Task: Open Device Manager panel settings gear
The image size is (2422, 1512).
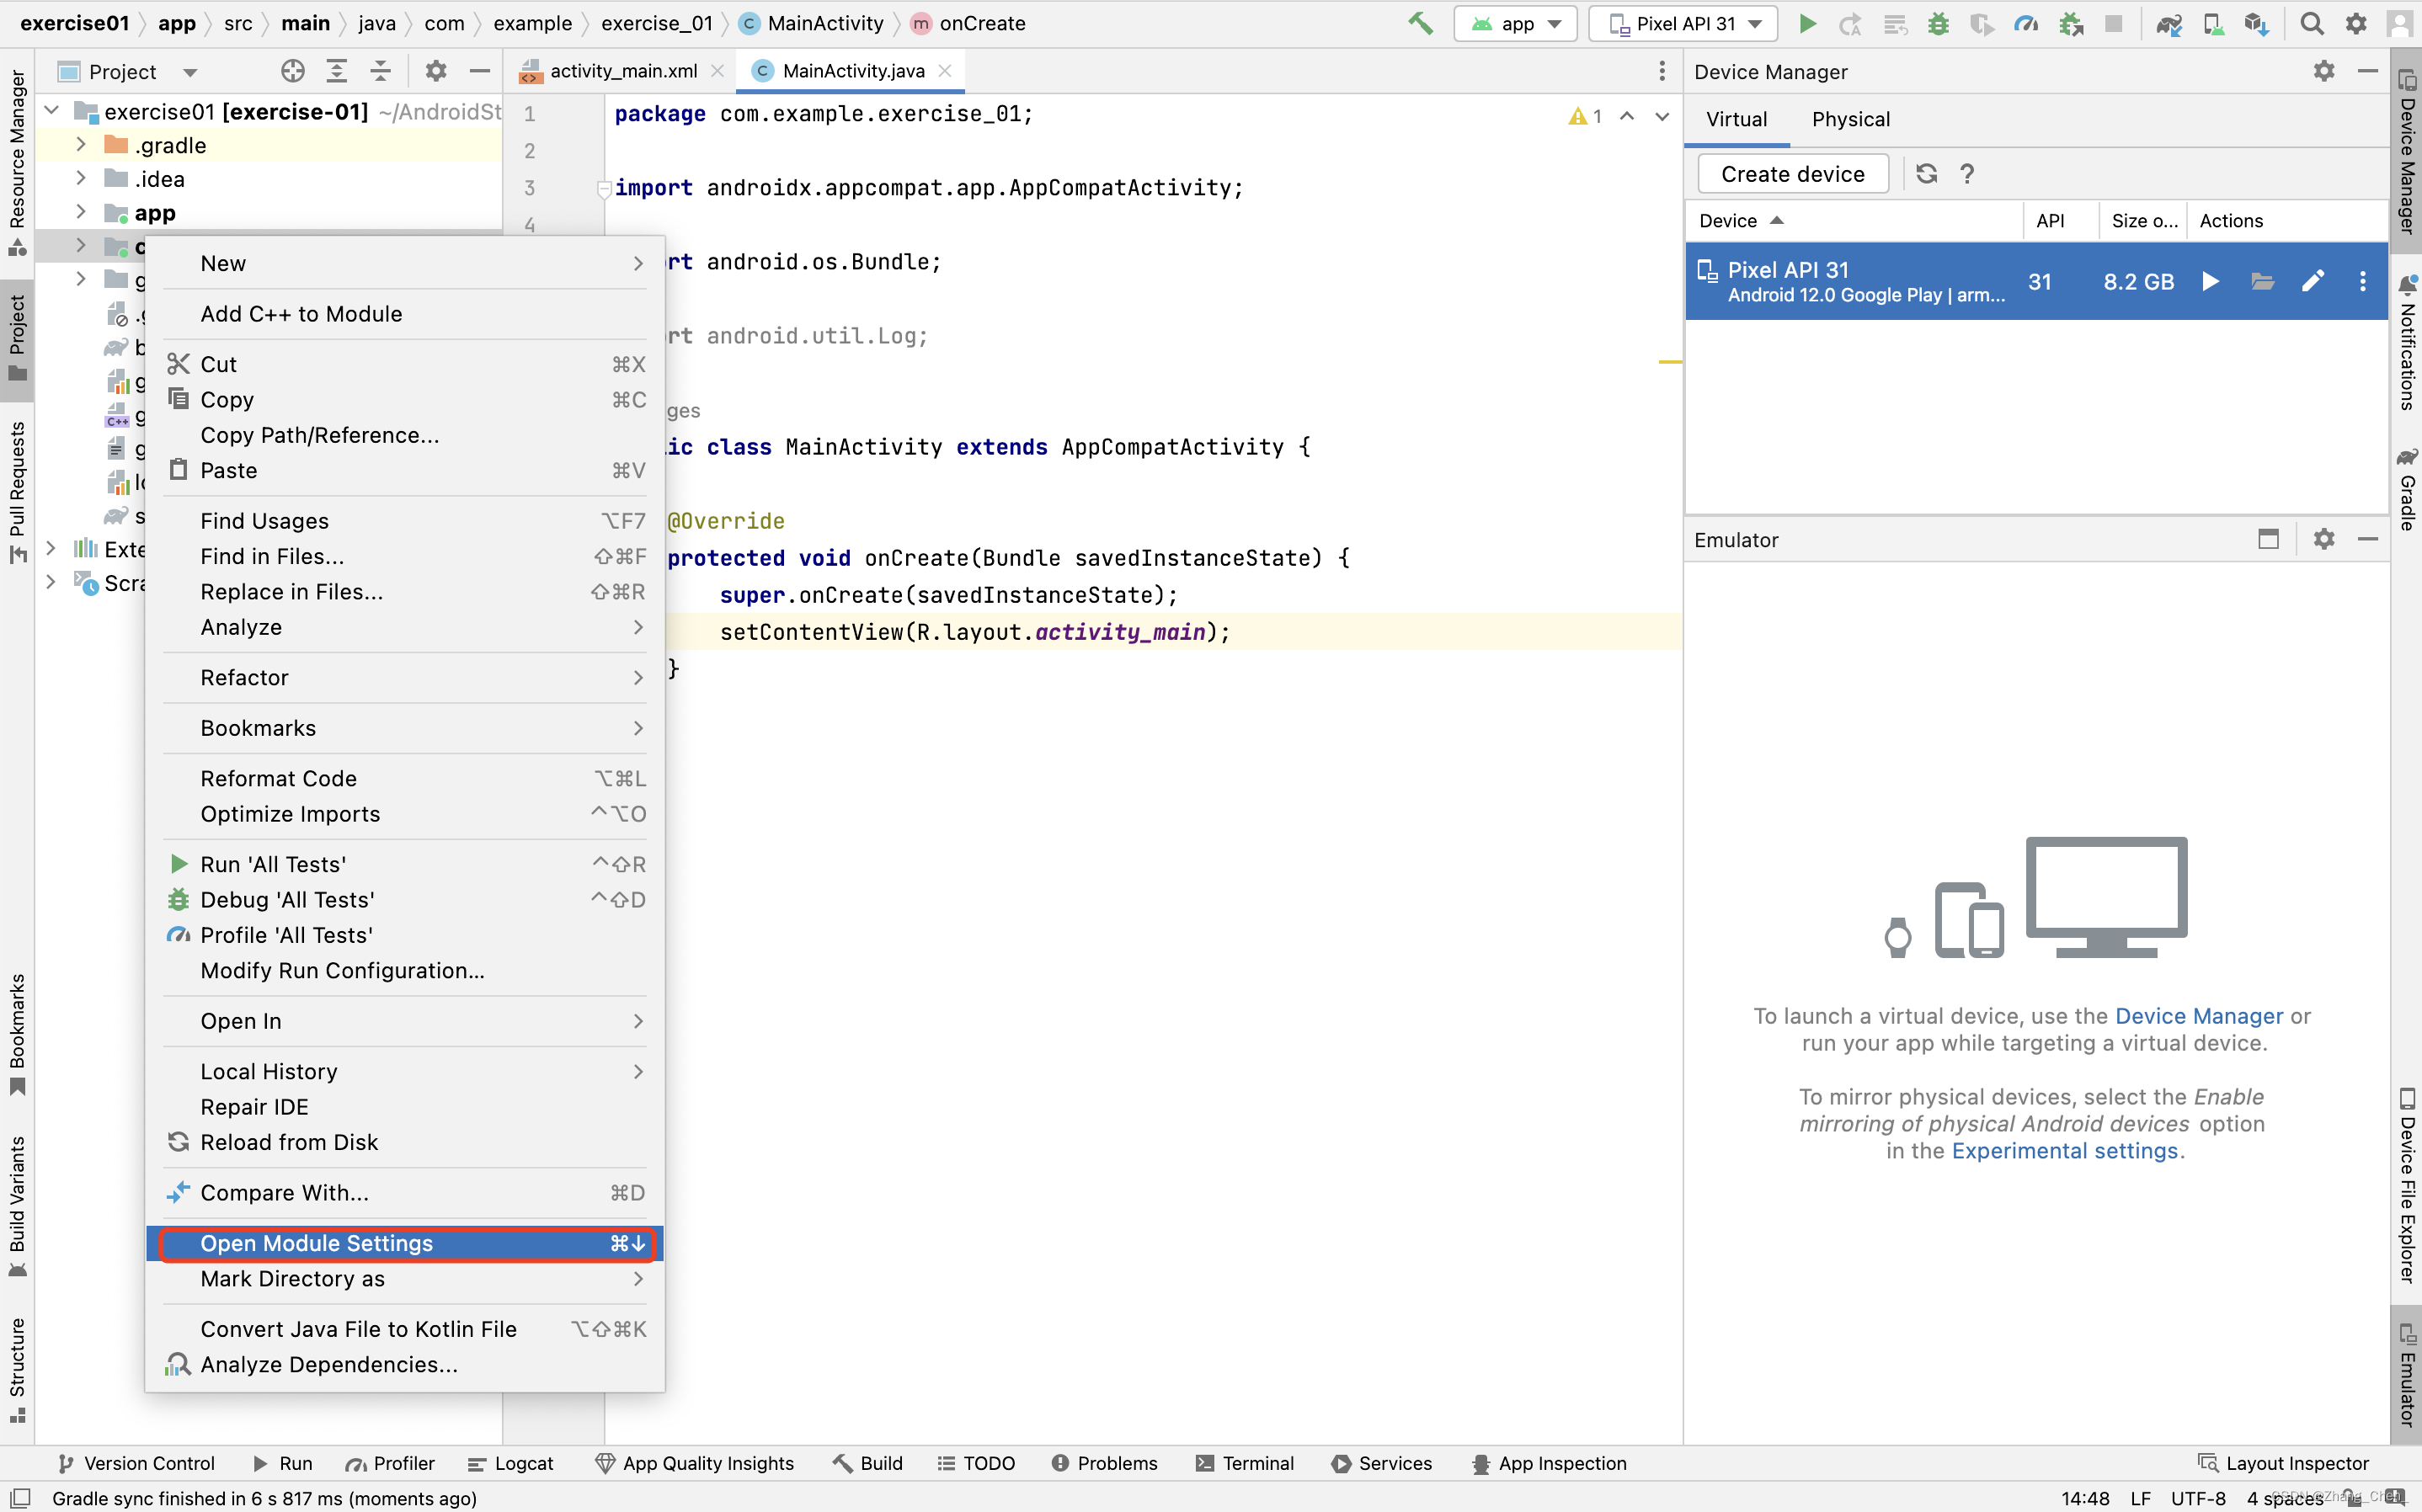Action: tap(2324, 71)
